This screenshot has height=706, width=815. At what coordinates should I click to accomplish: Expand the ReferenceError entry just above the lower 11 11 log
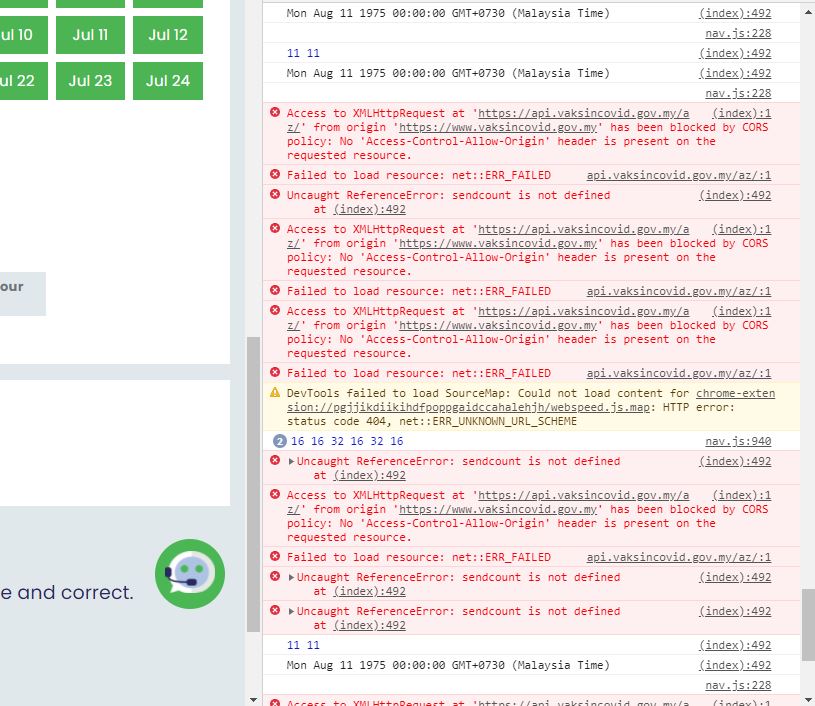click(x=291, y=611)
